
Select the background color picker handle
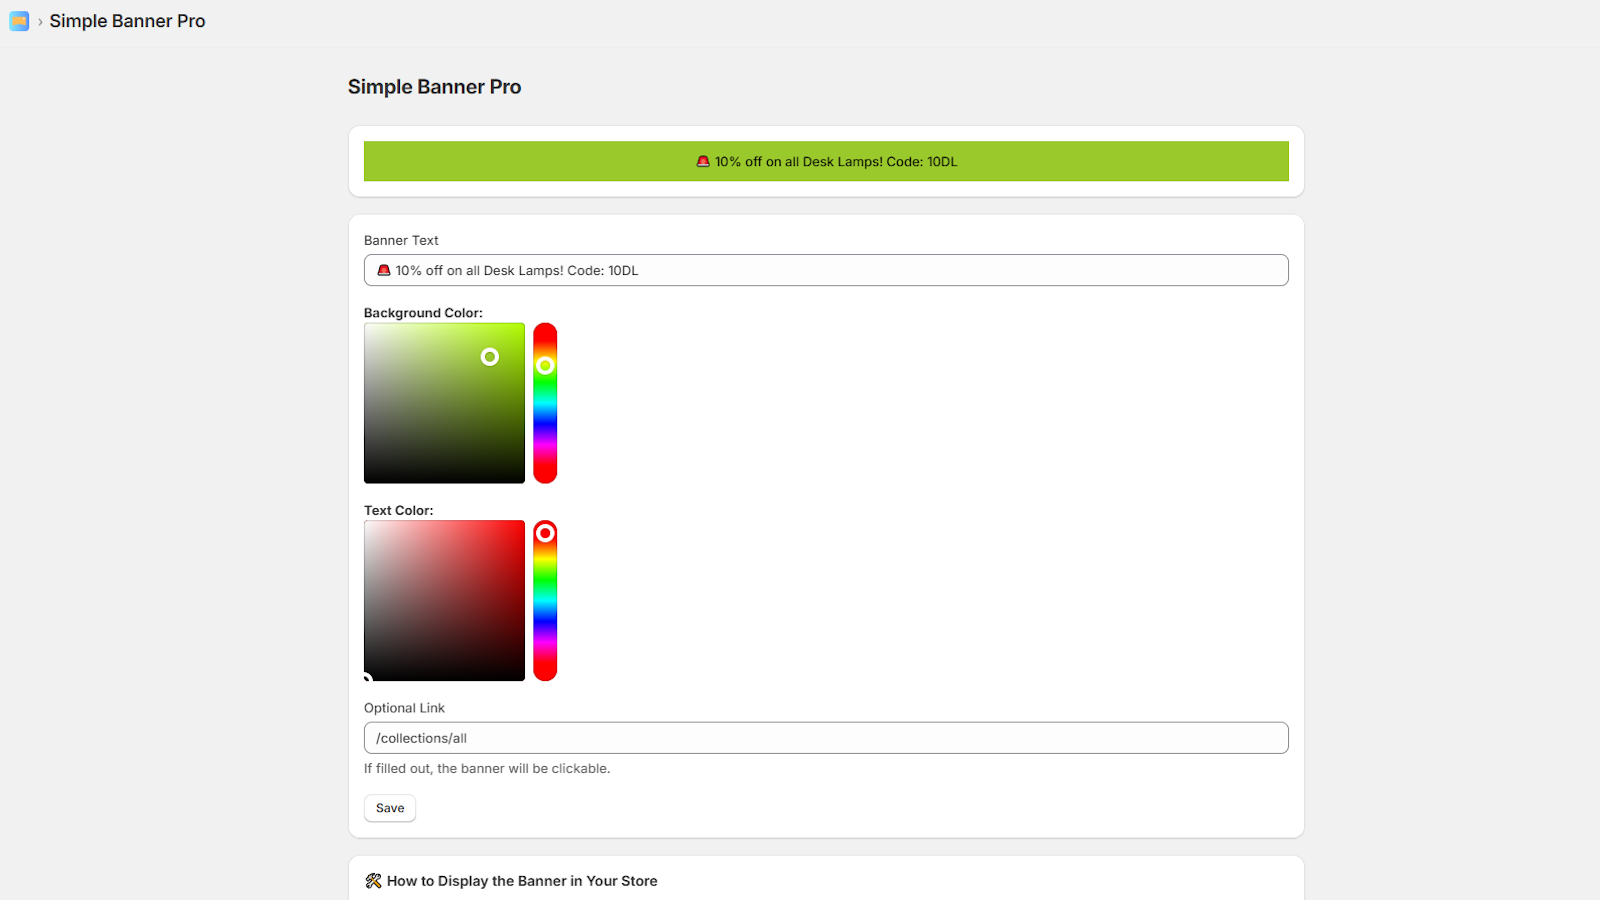coord(490,357)
